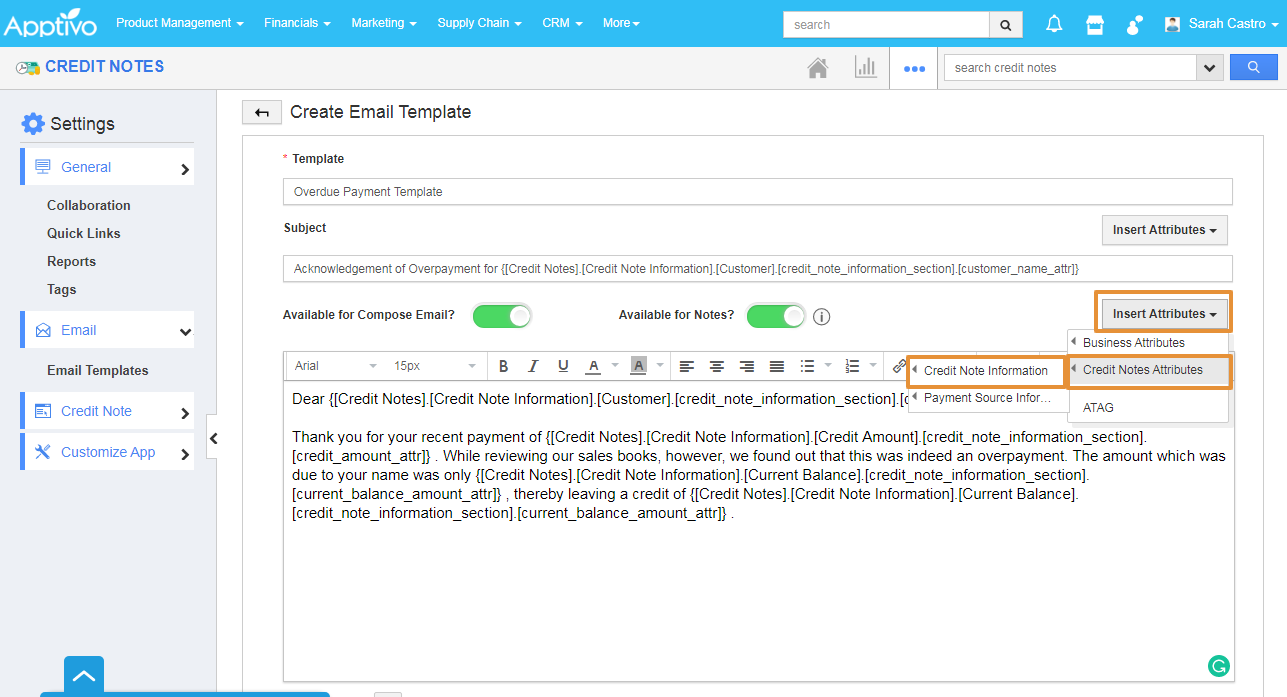
Task: Click the search credit notes field
Action: coord(1070,68)
